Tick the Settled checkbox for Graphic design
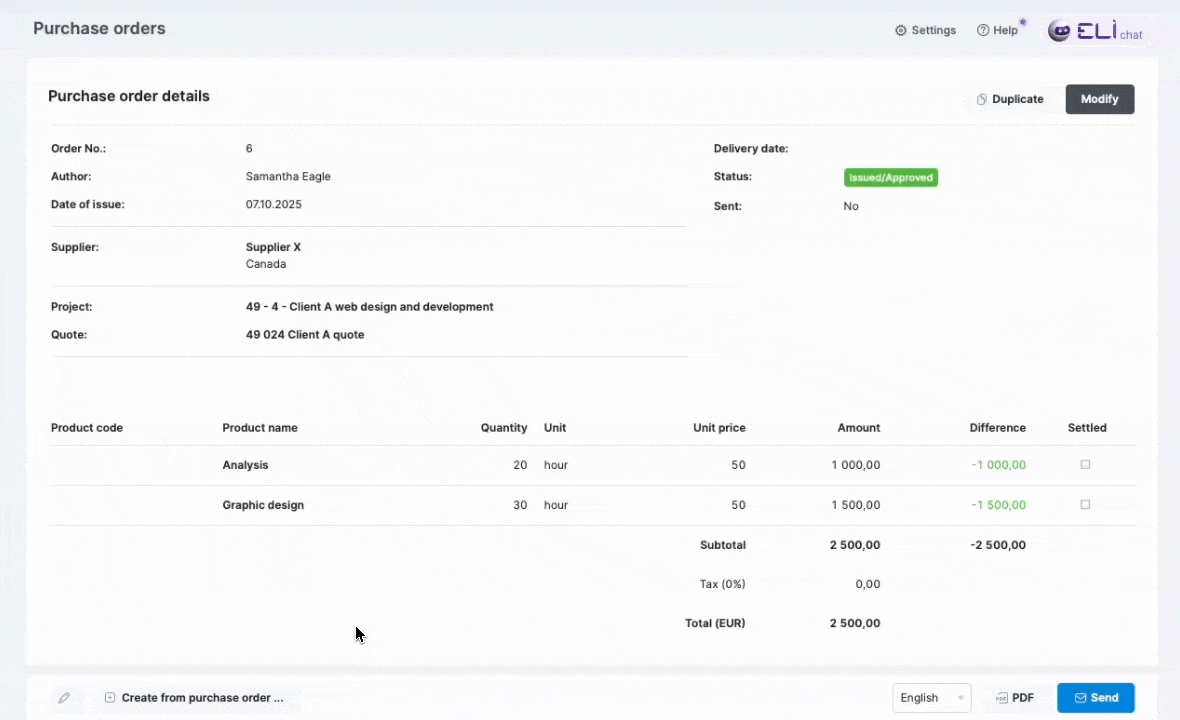This screenshot has height=720, width=1180. pos(1085,505)
